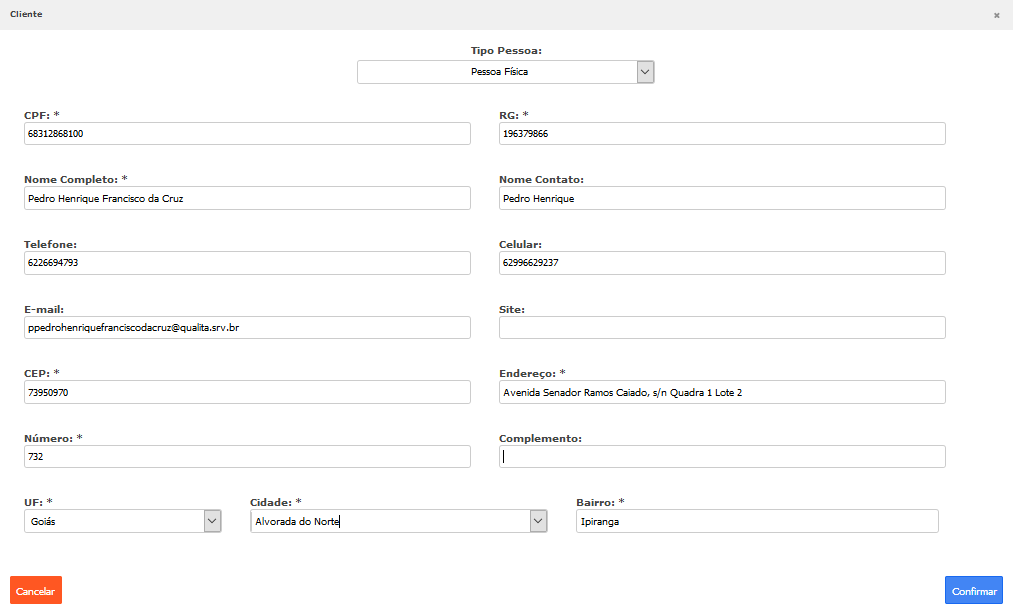Open the Tipo Pessoa dropdown

pos(505,72)
